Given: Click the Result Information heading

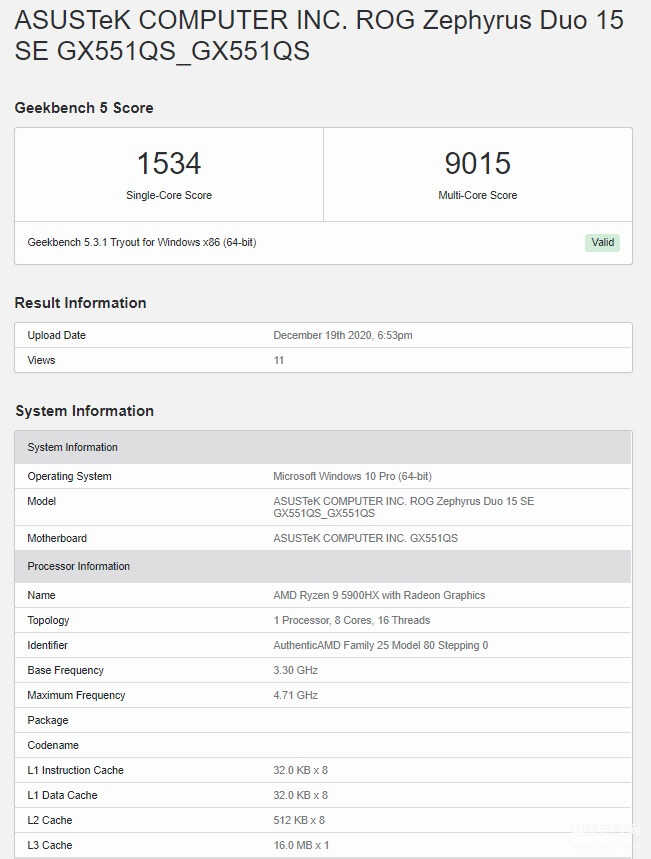Looking at the screenshot, I should pos(81,303).
